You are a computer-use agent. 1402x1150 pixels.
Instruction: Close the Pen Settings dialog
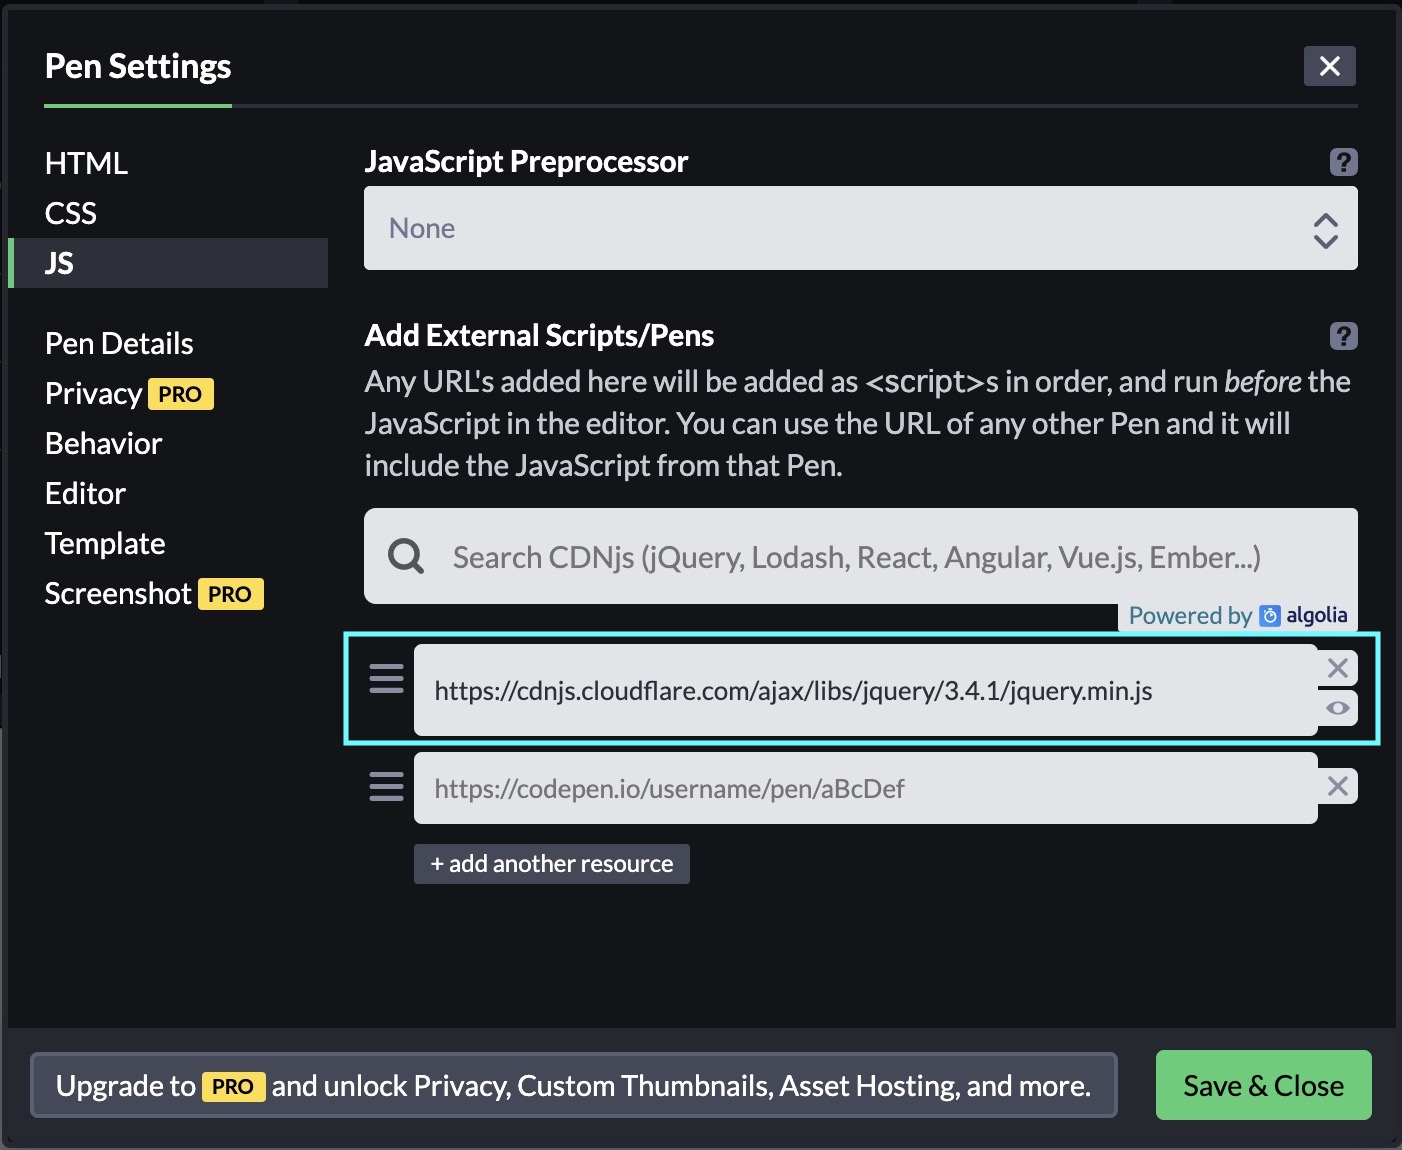(x=1329, y=66)
